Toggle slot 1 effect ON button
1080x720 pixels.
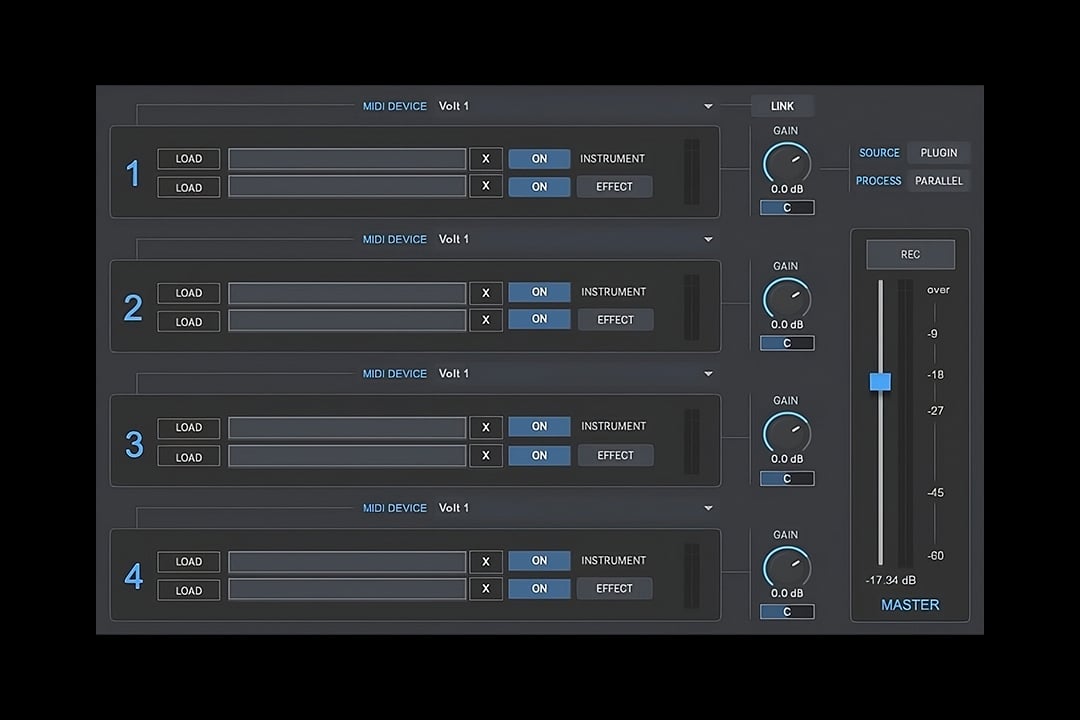click(x=539, y=187)
